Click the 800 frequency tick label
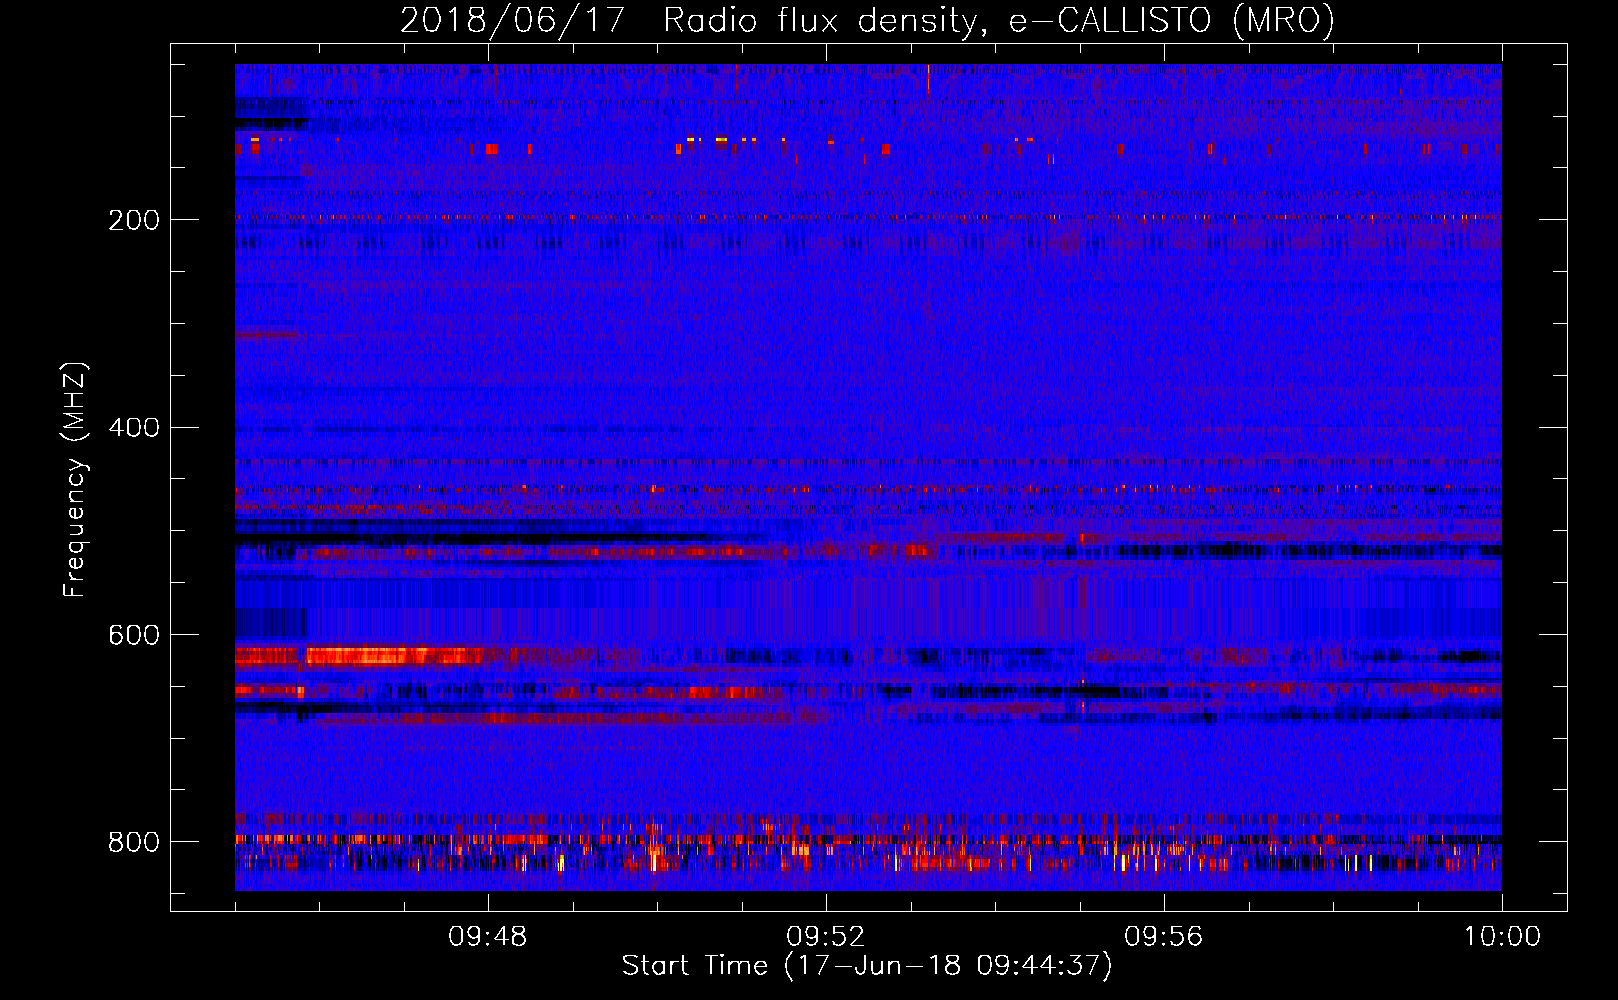 coord(134,842)
